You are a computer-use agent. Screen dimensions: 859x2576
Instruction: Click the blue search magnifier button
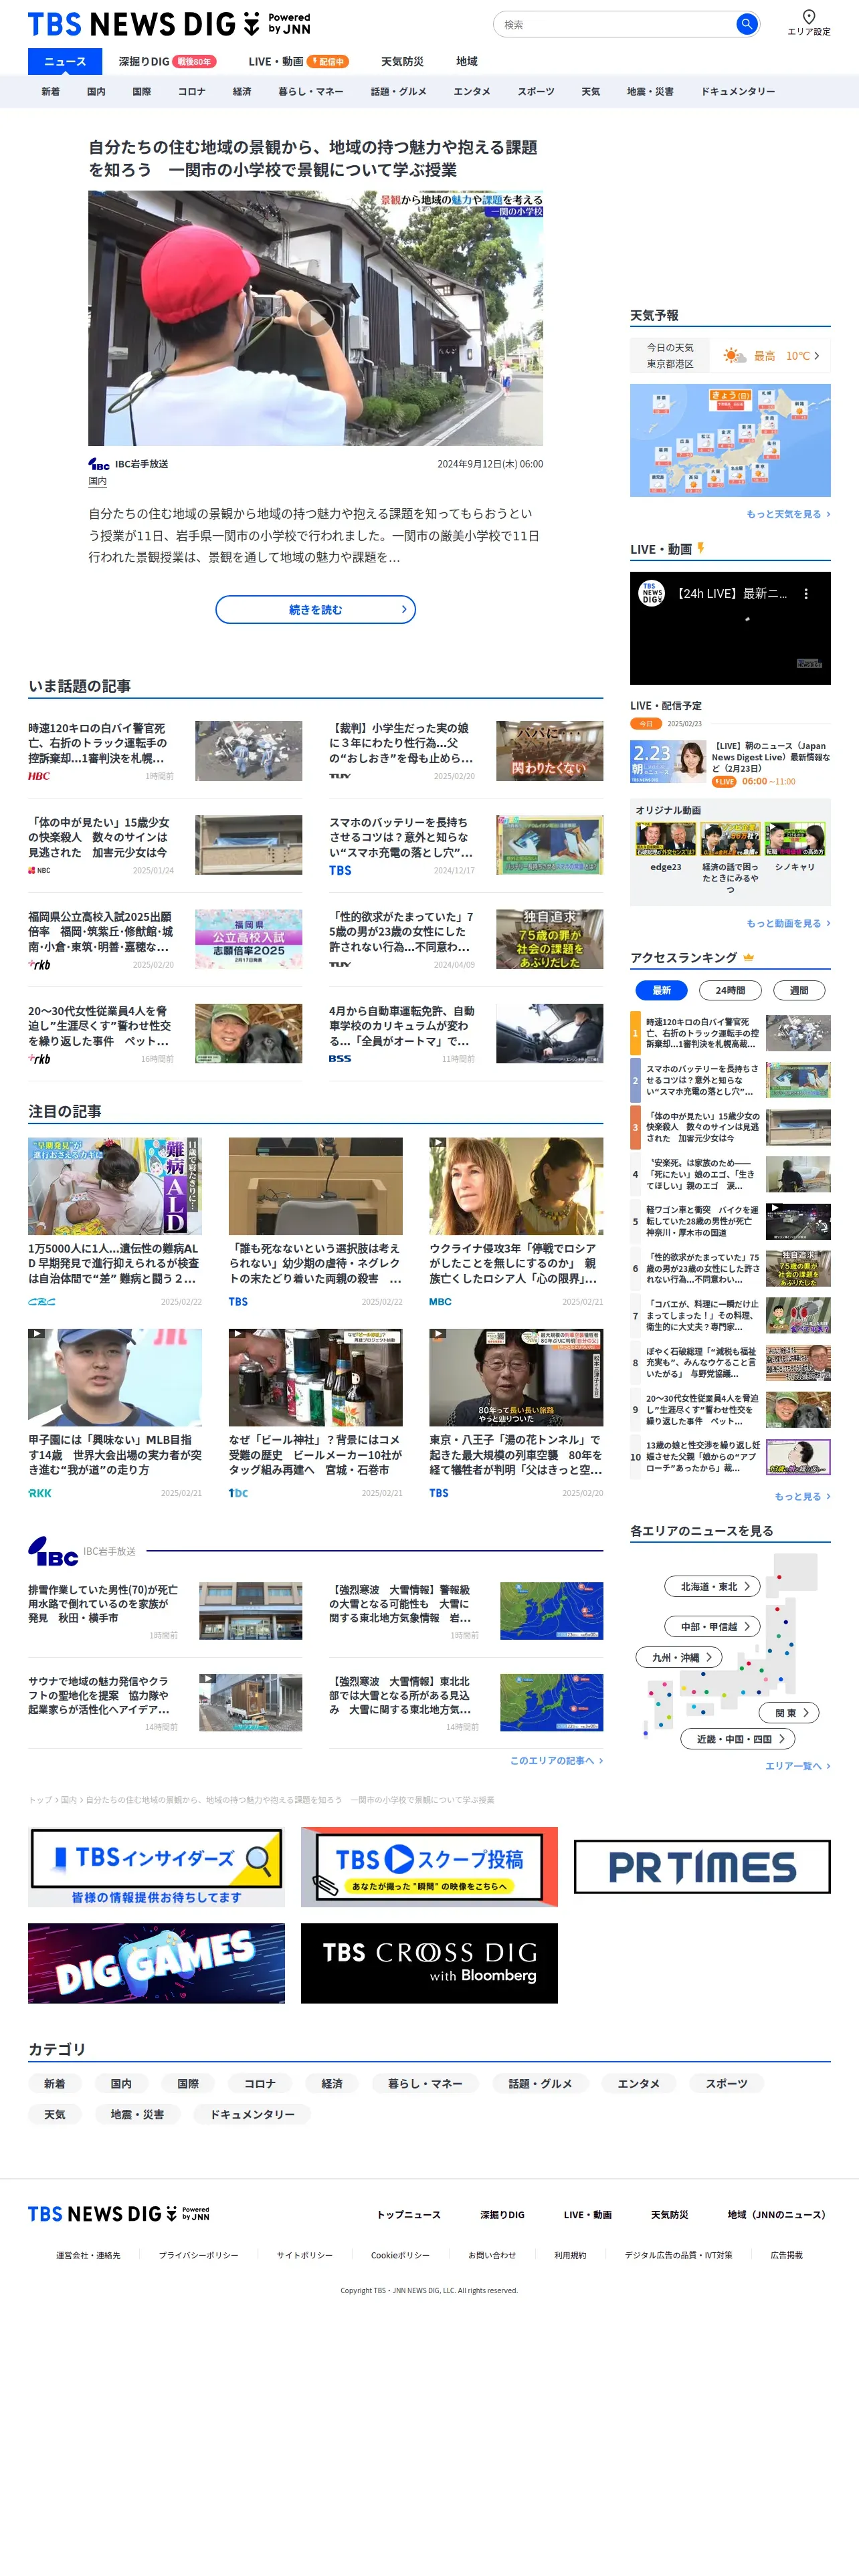pos(746,24)
